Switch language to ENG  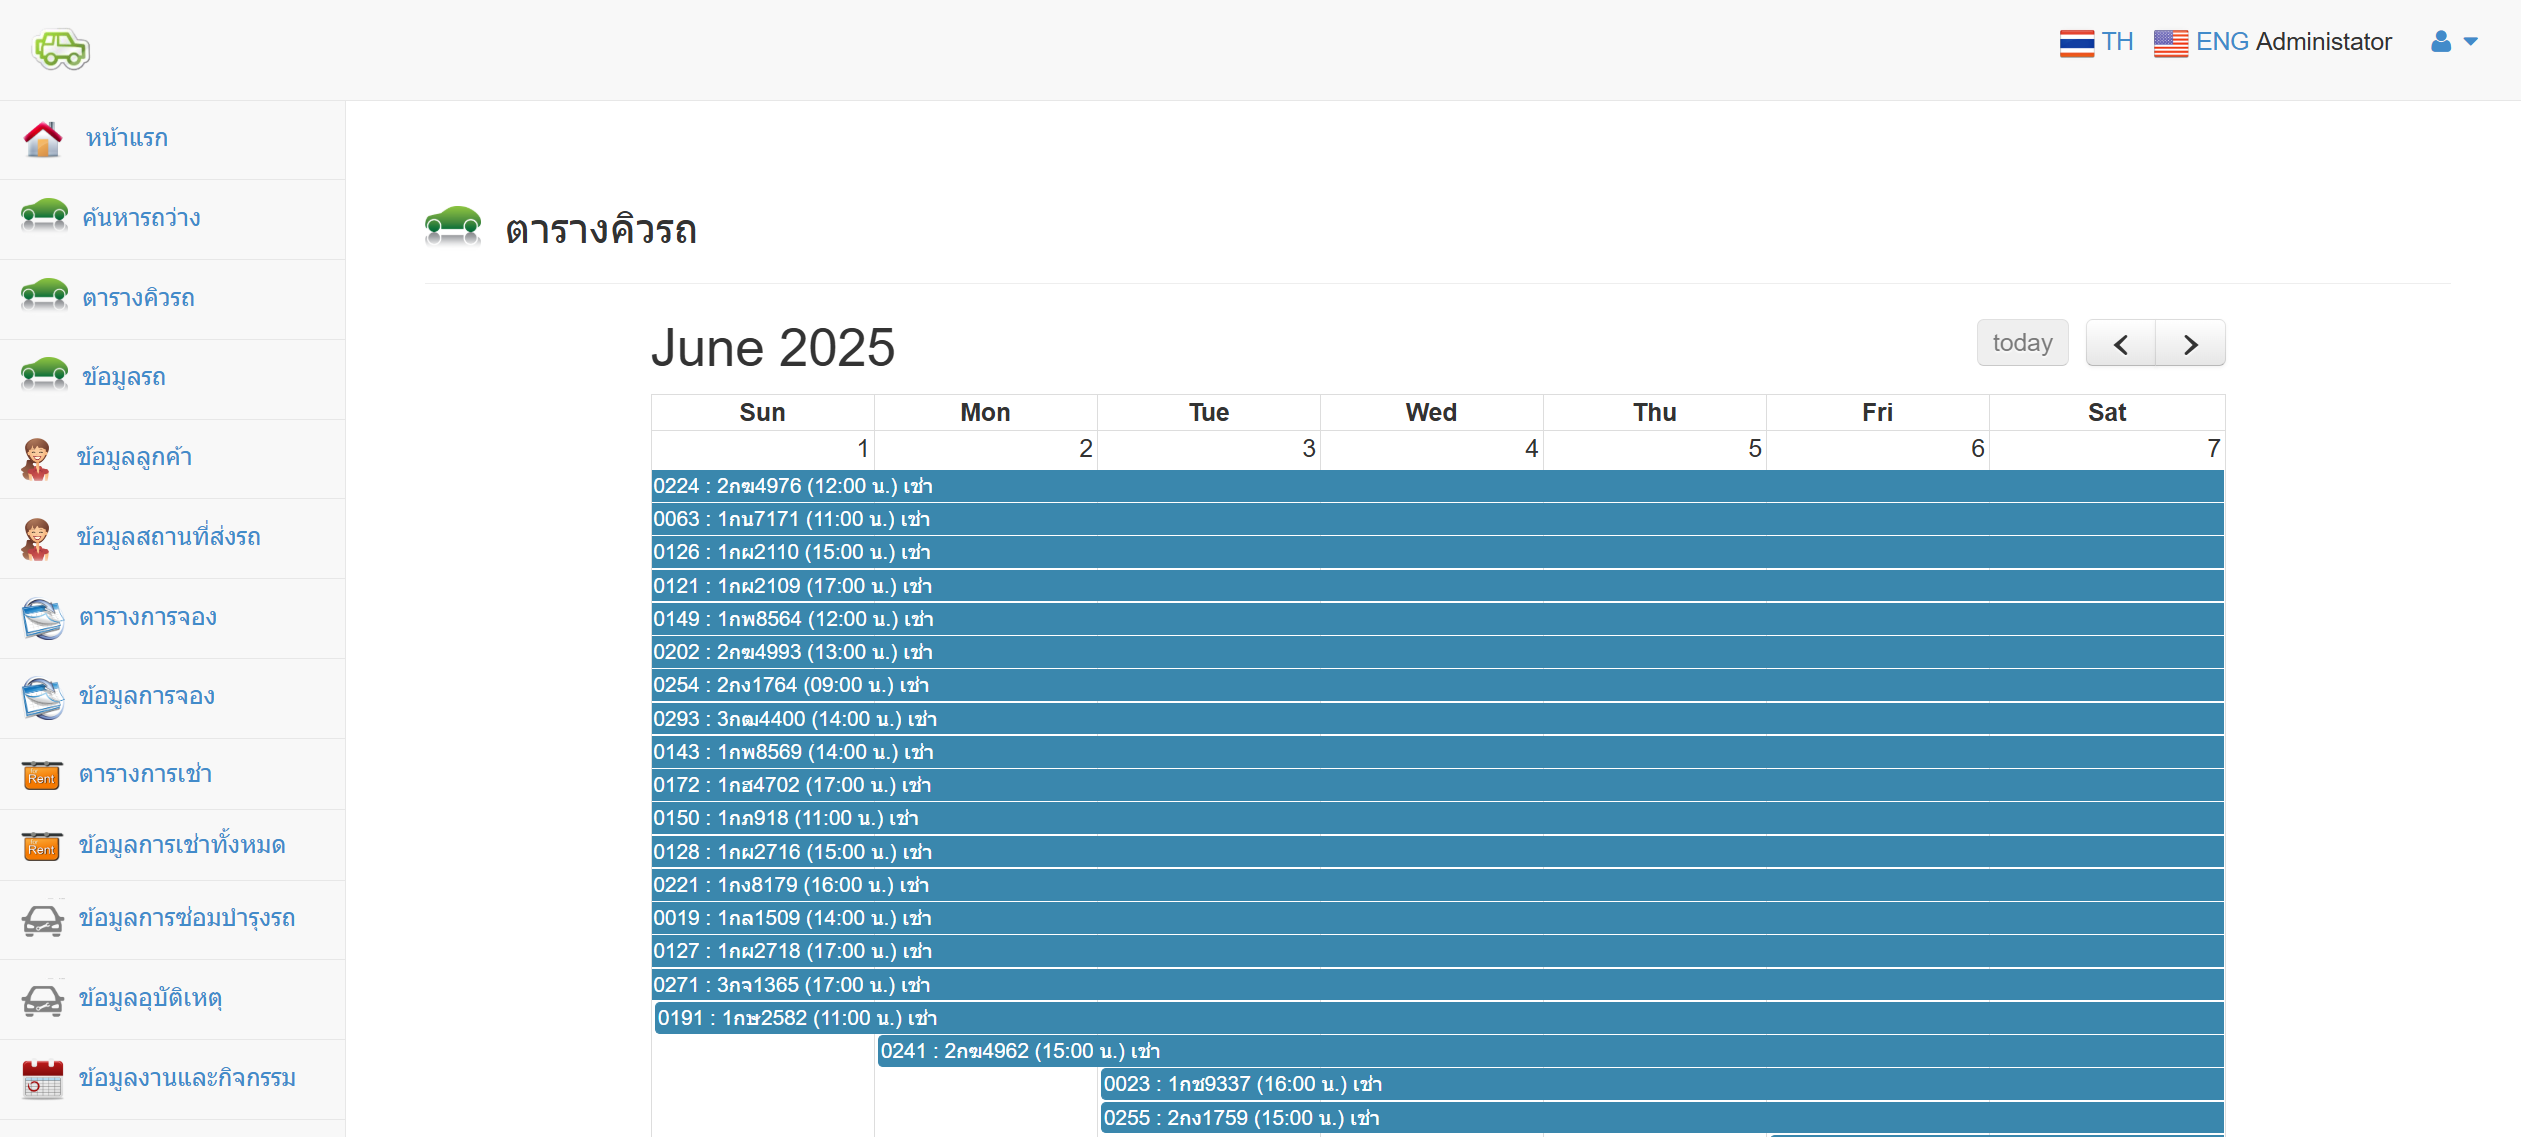pyautogui.click(x=2222, y=42)
